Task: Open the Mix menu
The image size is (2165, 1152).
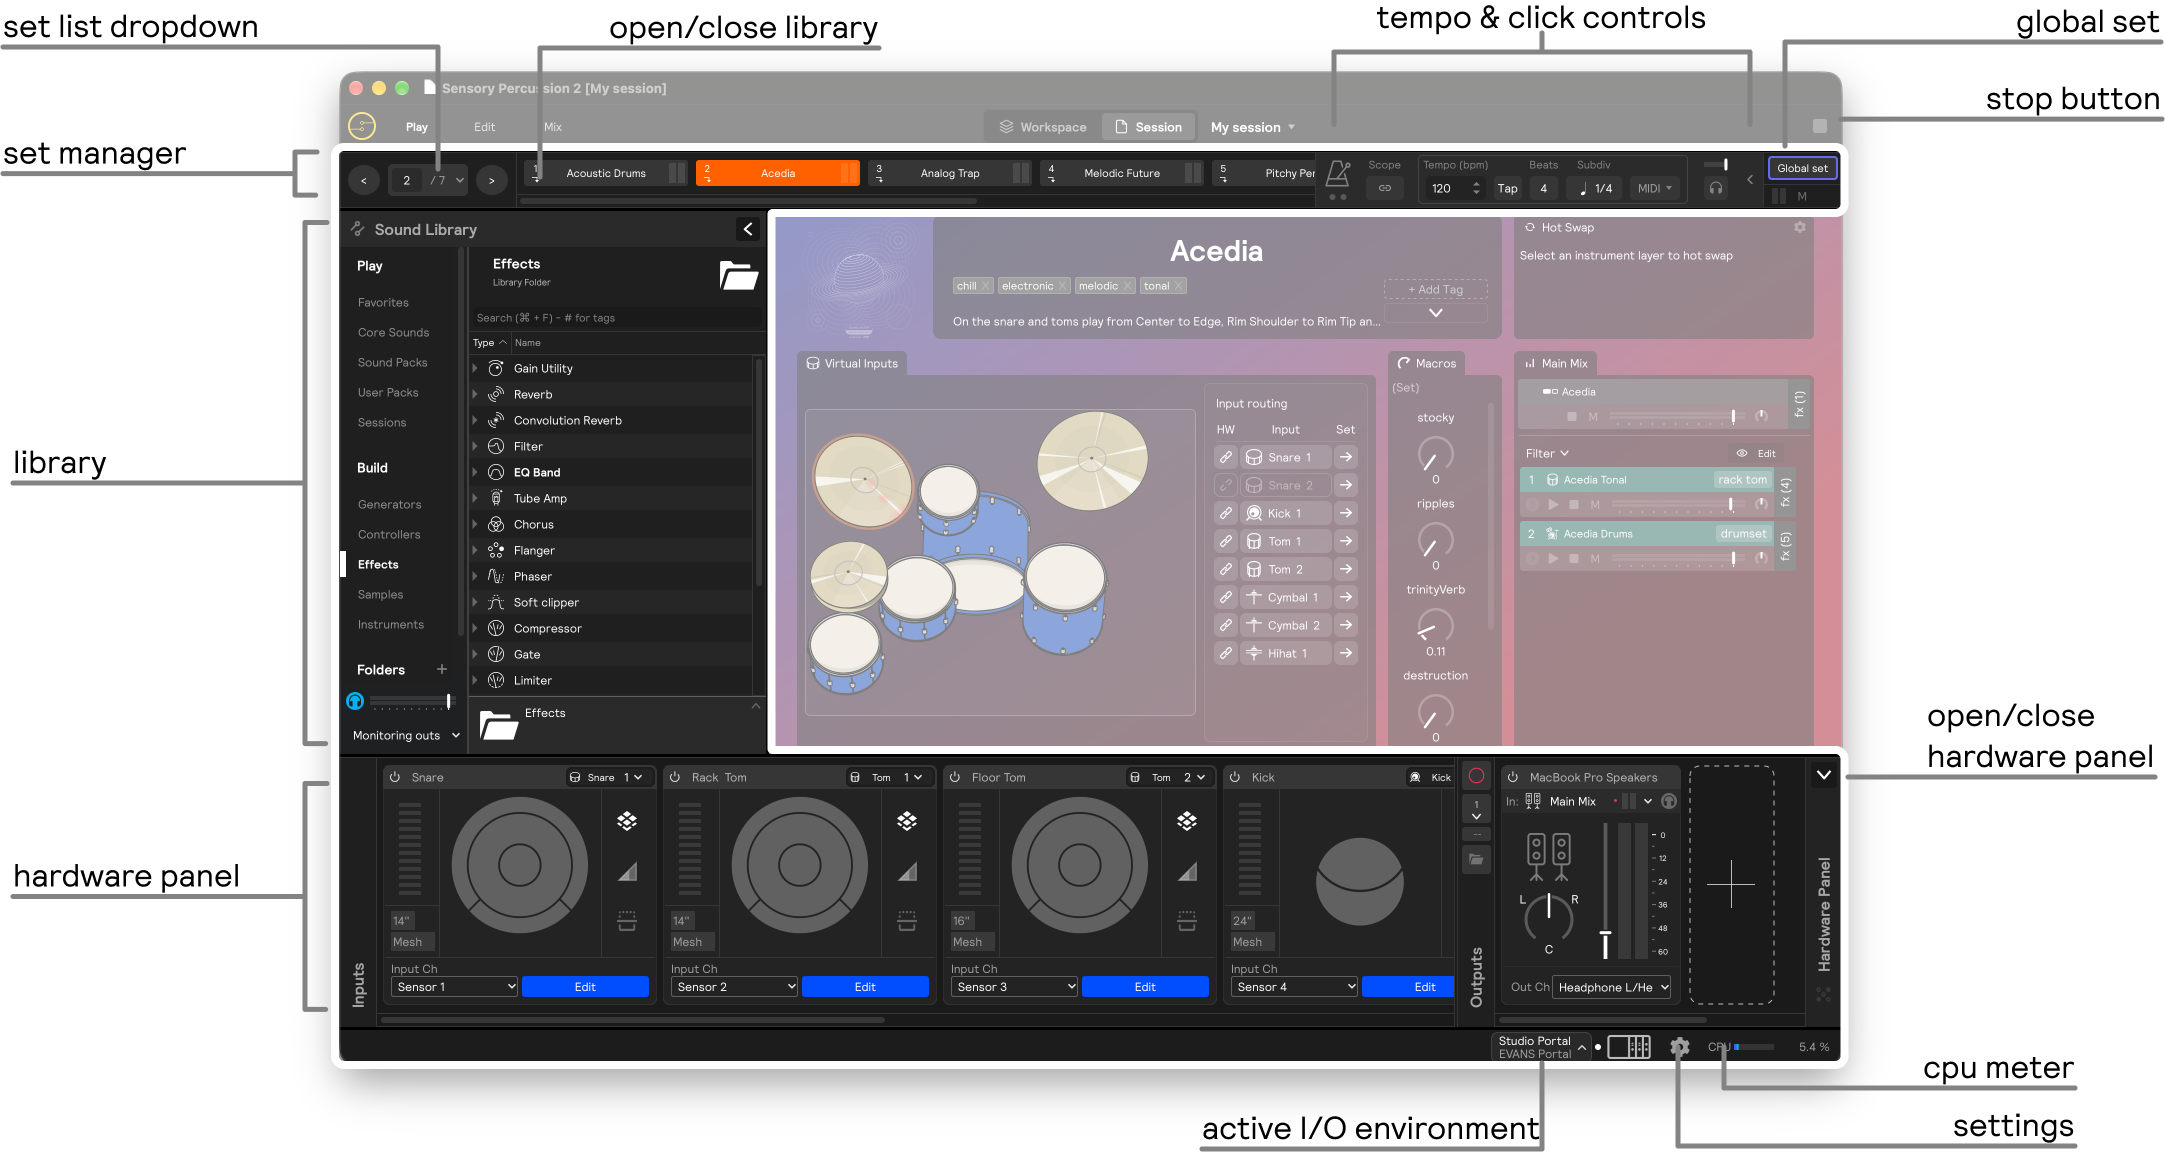Action: pos(553,127)
